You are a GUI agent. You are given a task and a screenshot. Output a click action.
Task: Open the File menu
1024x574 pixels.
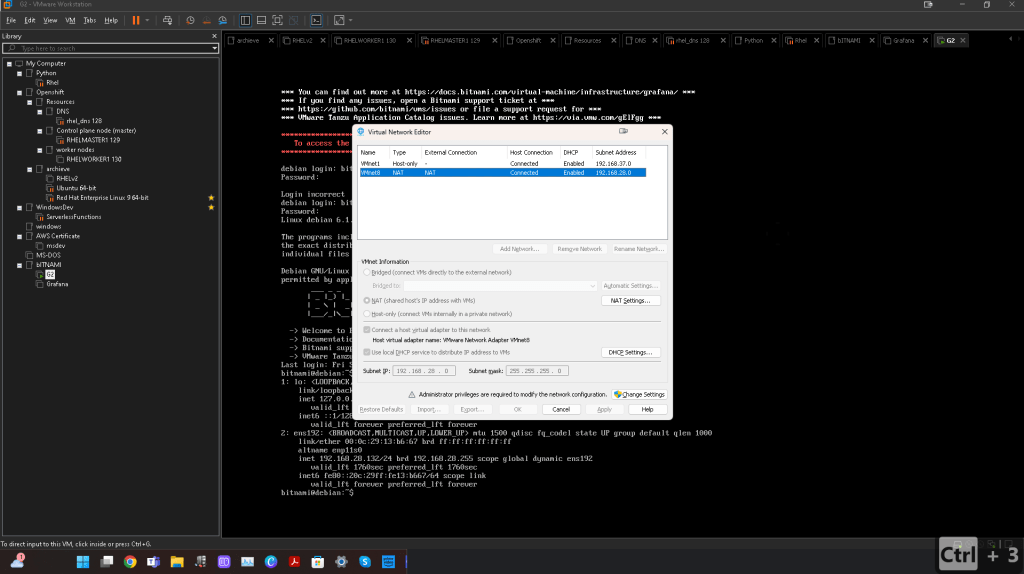pos(11,20)
